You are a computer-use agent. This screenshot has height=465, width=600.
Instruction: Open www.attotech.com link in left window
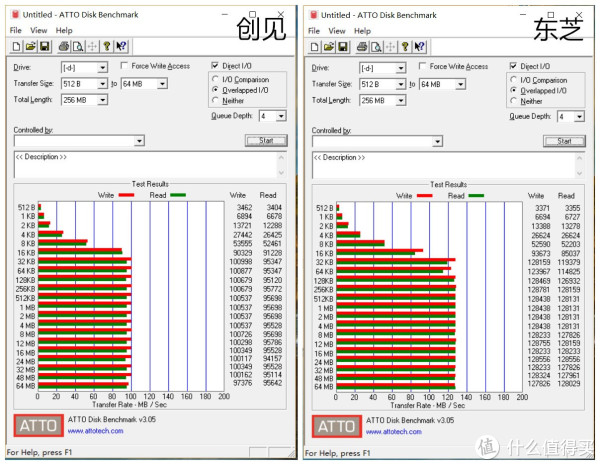(95, 431)
